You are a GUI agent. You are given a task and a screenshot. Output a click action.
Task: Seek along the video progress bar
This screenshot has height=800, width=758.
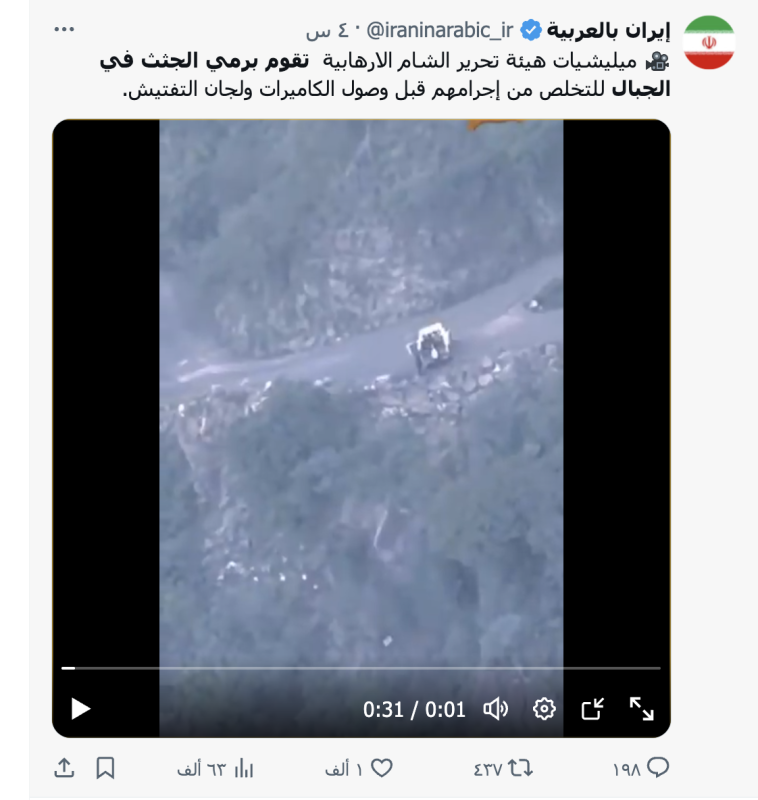click(361, 668)
